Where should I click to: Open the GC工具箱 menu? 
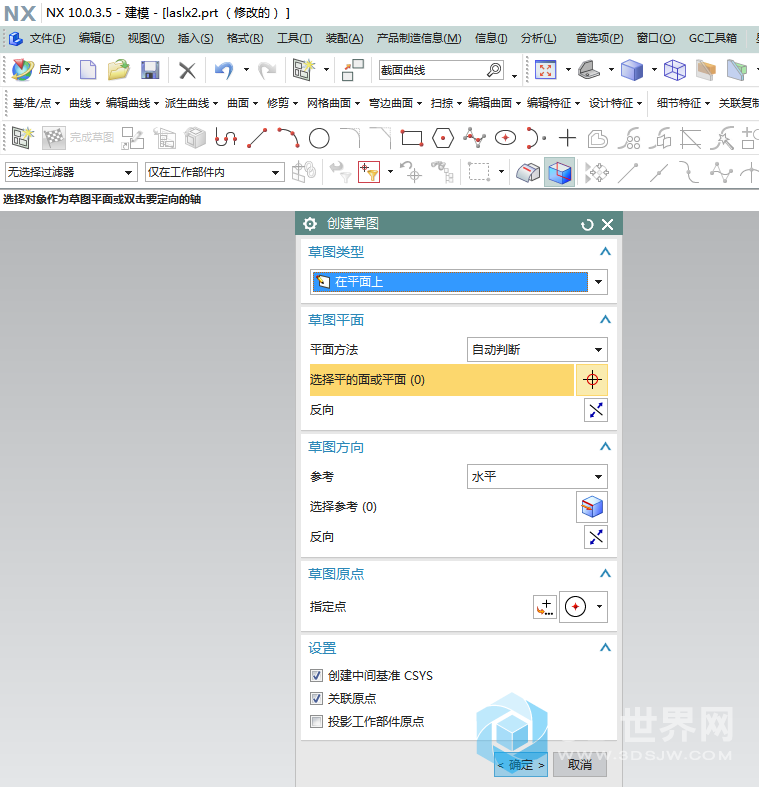click(x=712, y=38)
